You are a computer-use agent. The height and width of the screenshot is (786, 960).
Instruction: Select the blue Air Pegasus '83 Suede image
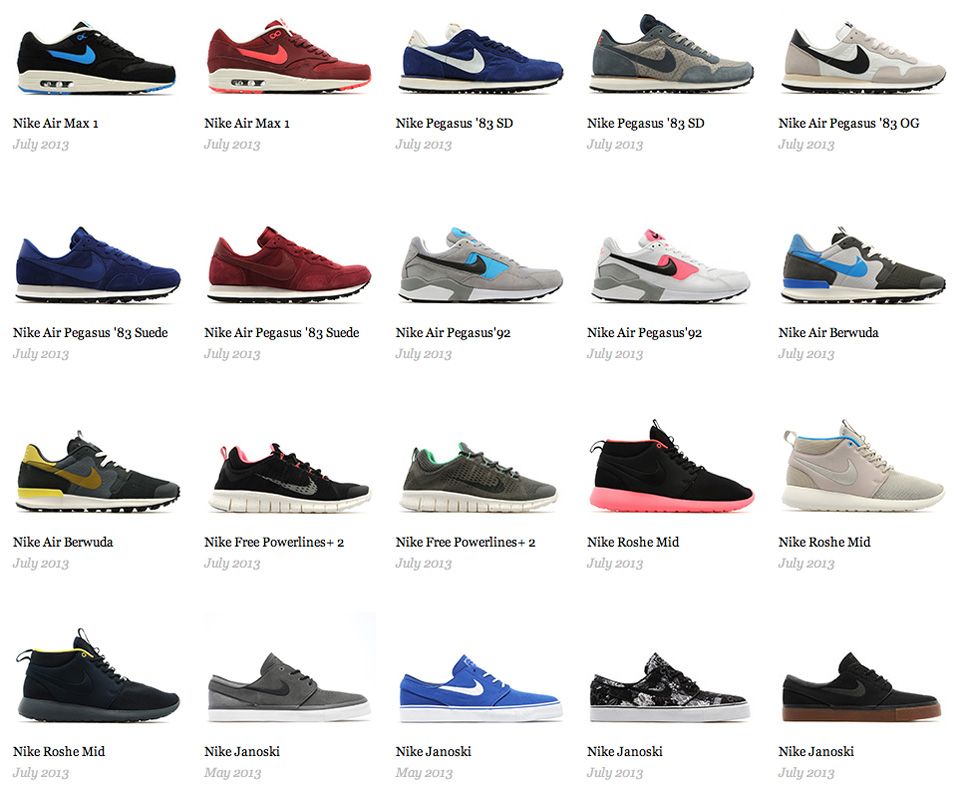[97, 265]
